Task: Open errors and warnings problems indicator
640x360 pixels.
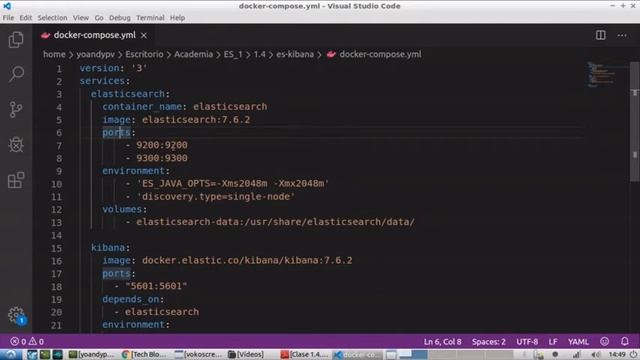Action: click(27, 341)
